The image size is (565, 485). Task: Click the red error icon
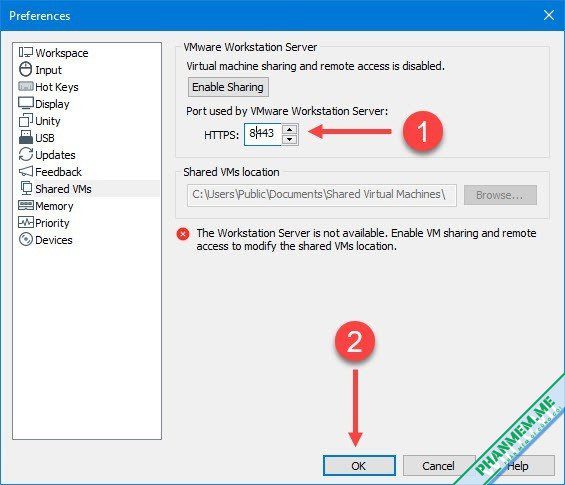tap(183, 234)
